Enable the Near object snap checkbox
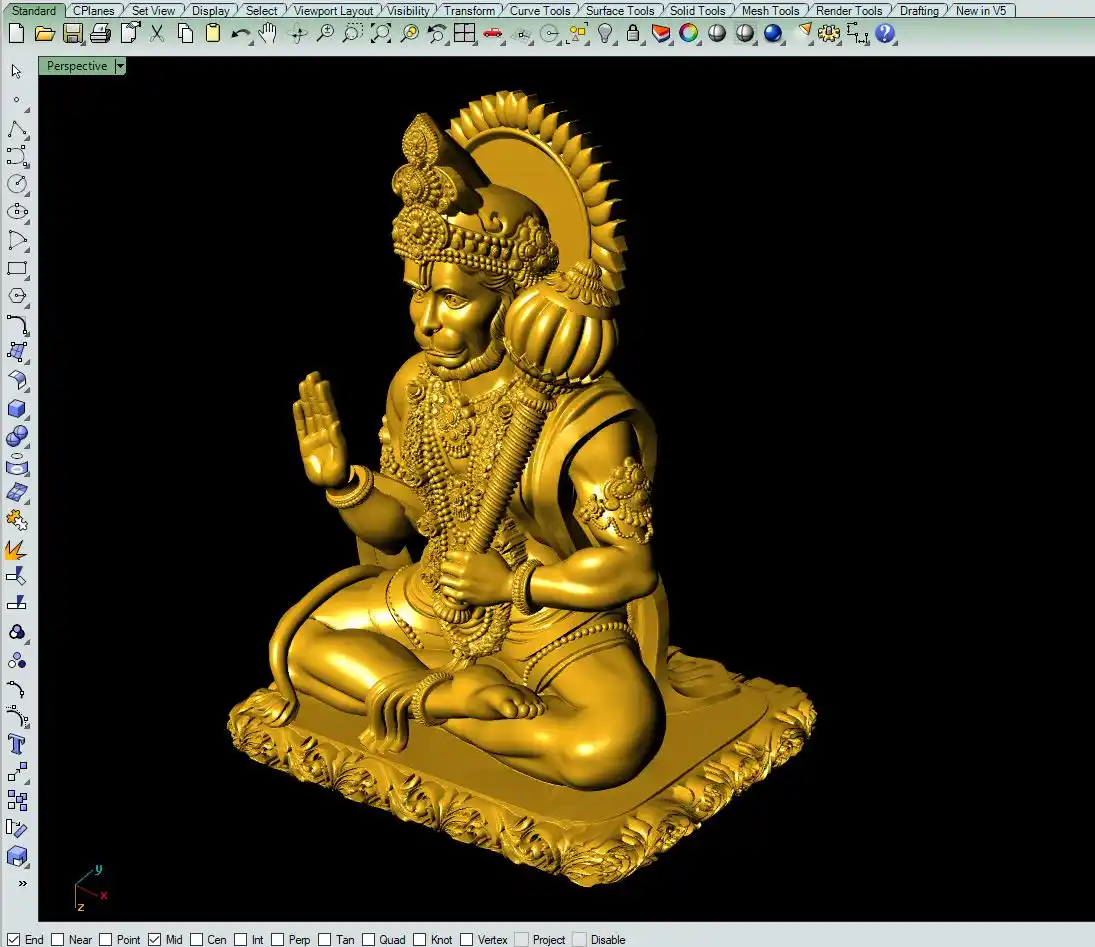The height and width of the screenshot is (947, 1095). [x=58, y=939]
